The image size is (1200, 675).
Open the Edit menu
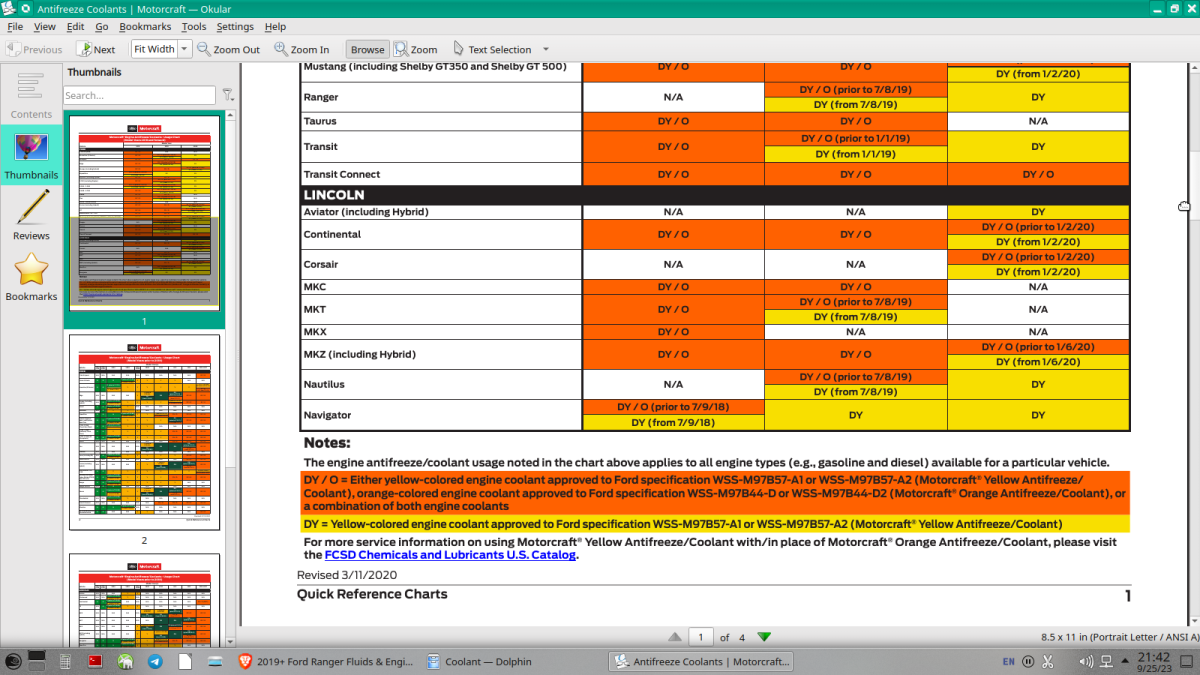pyautogui.click(x=75, y=26)
